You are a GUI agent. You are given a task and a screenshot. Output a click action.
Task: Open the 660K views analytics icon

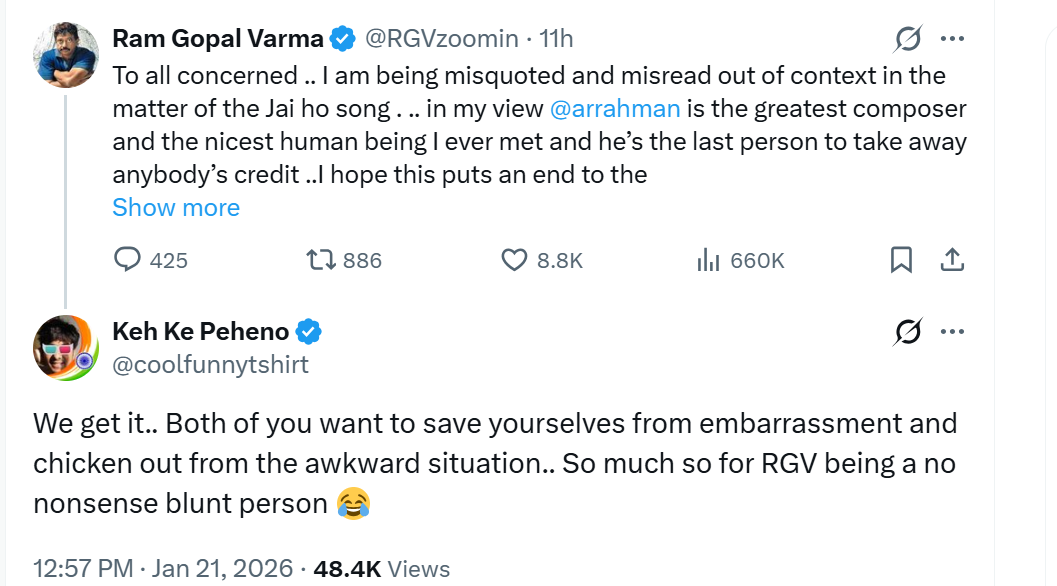click(708, 260)
